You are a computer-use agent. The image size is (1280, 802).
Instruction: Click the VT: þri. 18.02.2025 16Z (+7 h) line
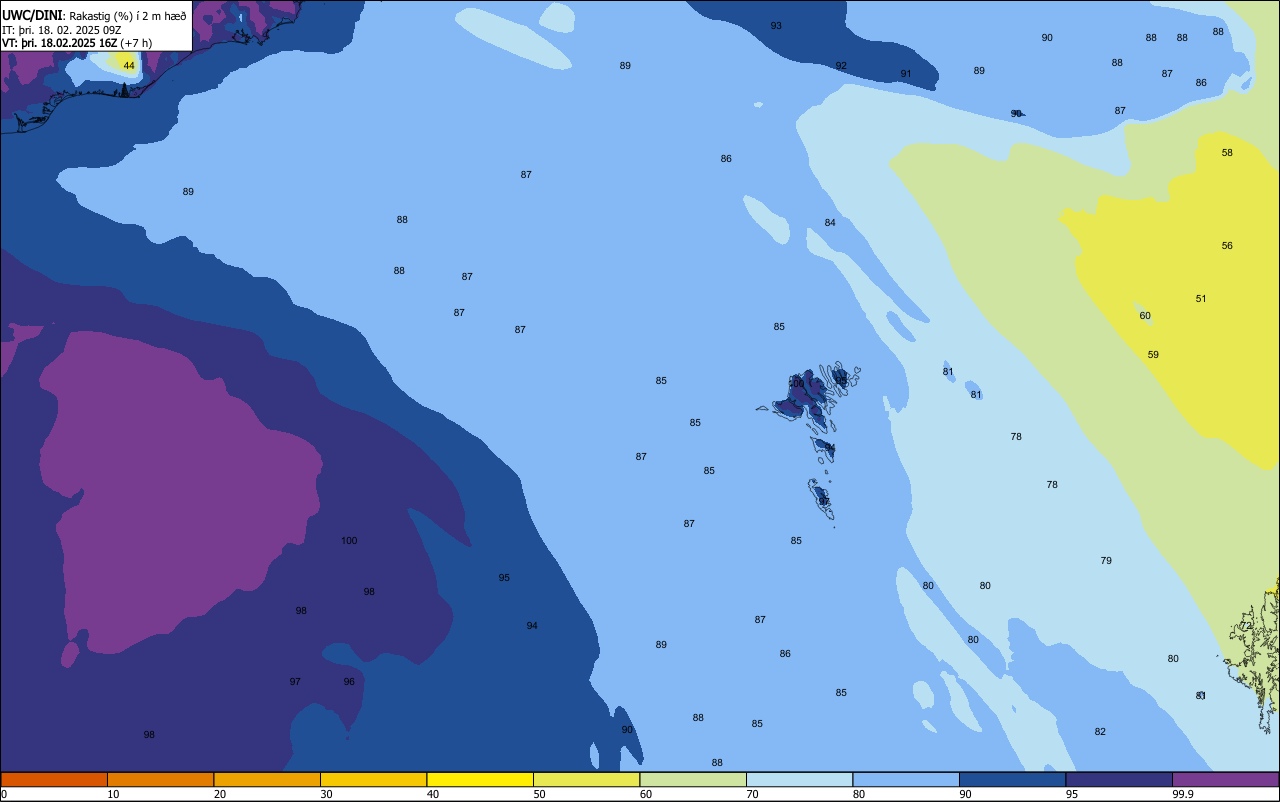77,43
